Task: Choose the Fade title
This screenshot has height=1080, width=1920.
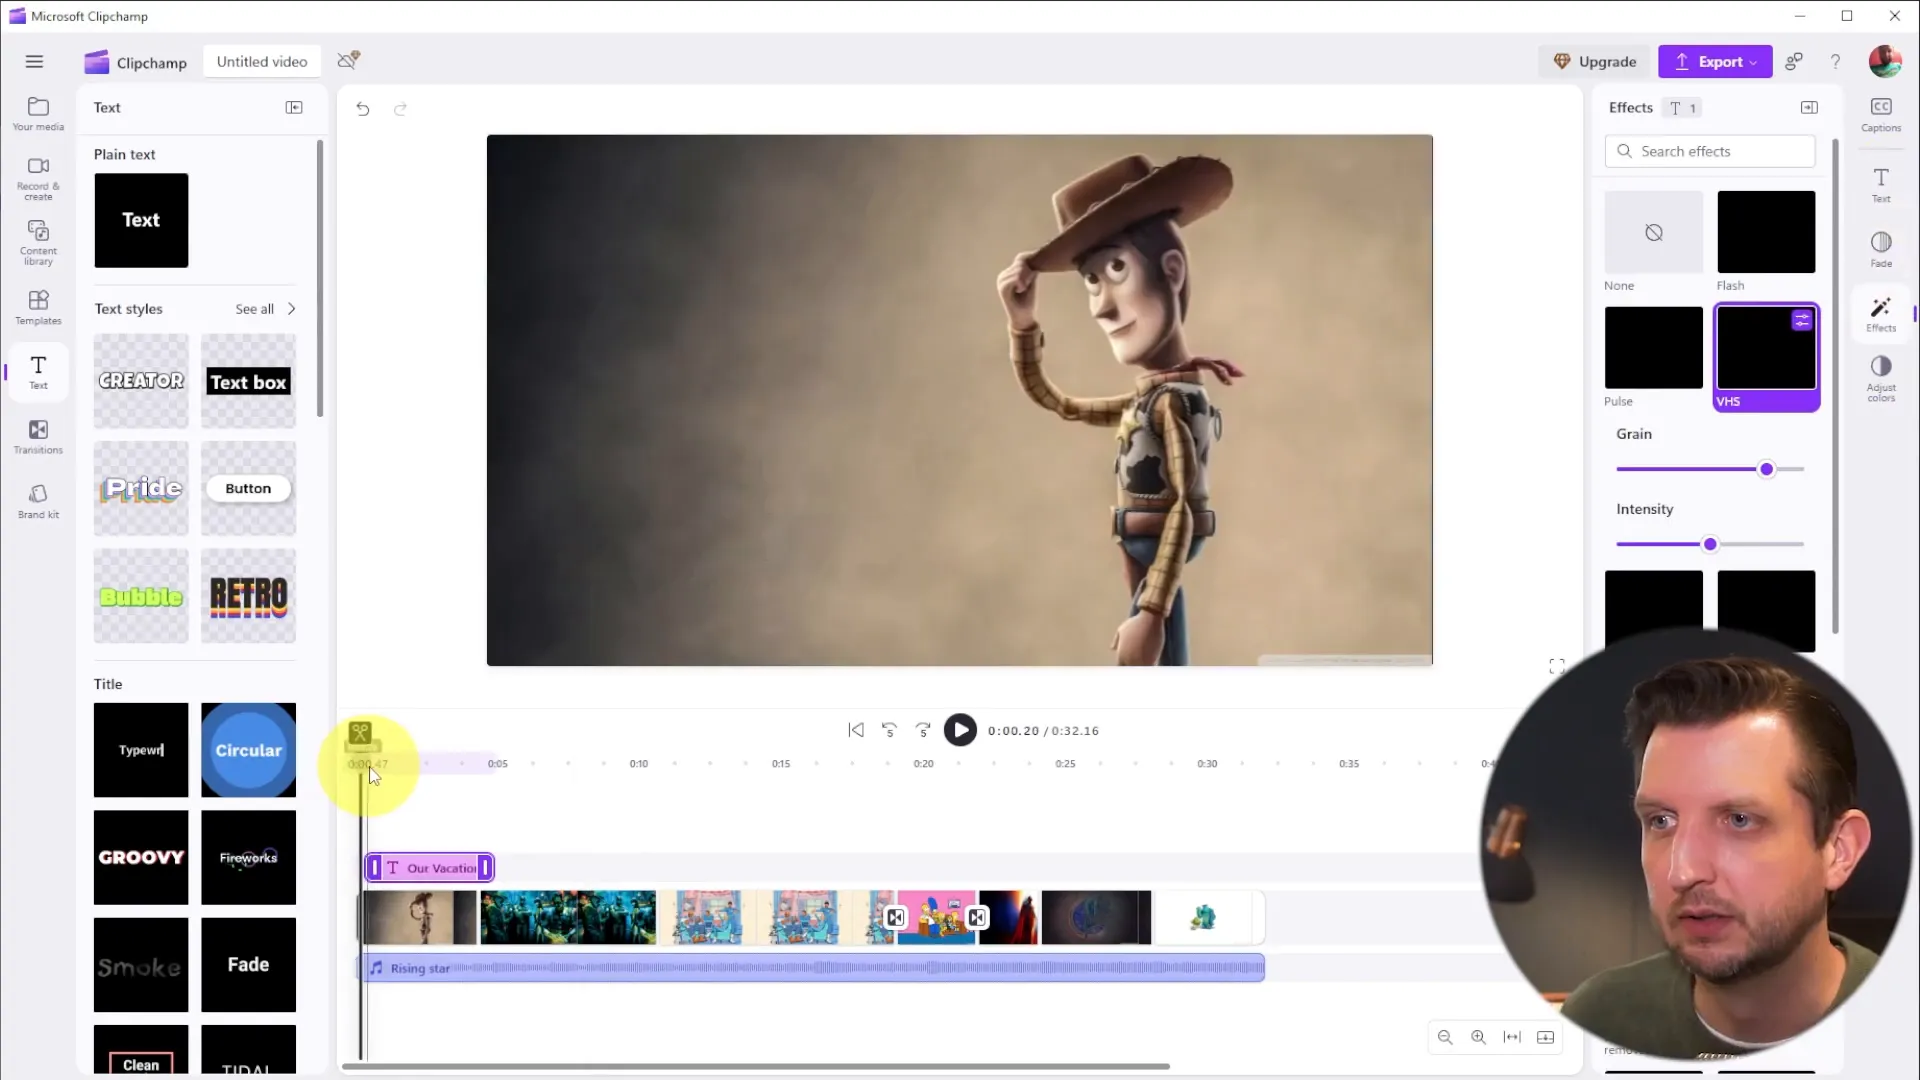Action: [248, 965]
